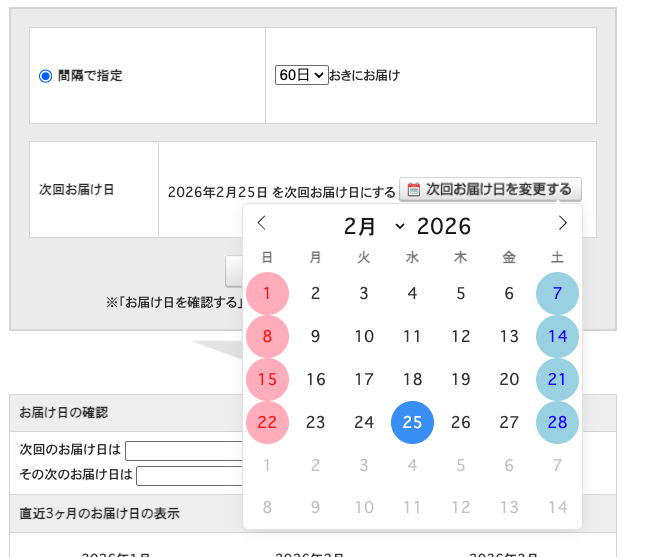Click the その次のお届け日は input field
646x557 pixels.
pyautogui.click(x=190, y=475)
